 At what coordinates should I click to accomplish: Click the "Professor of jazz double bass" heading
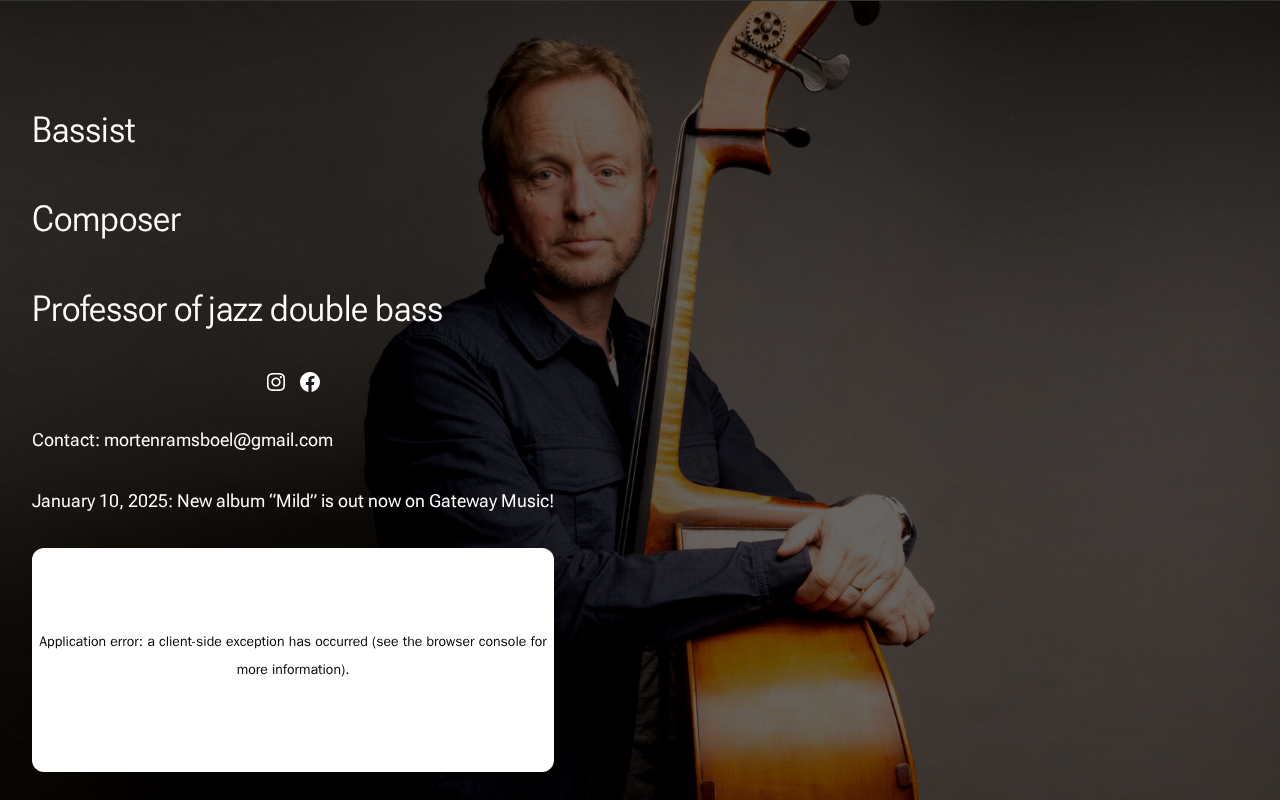(237, 309)
